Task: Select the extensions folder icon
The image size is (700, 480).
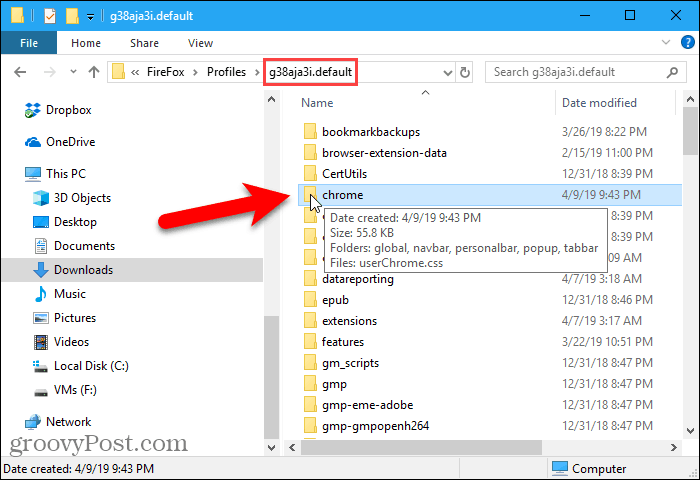Action: click(310, 321)
